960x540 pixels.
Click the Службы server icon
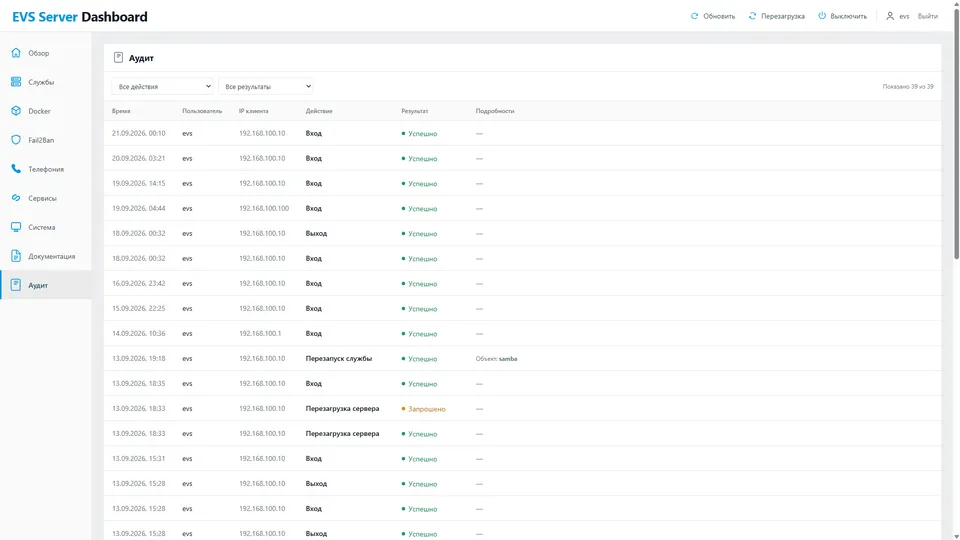click(x=16, y=81)
